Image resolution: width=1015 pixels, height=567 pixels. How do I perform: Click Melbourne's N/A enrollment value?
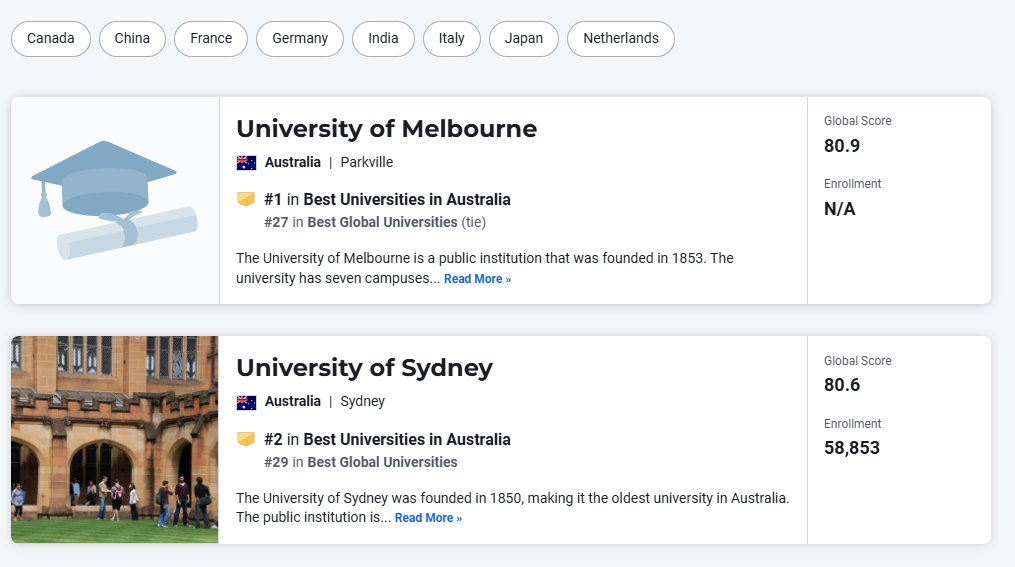840,209
